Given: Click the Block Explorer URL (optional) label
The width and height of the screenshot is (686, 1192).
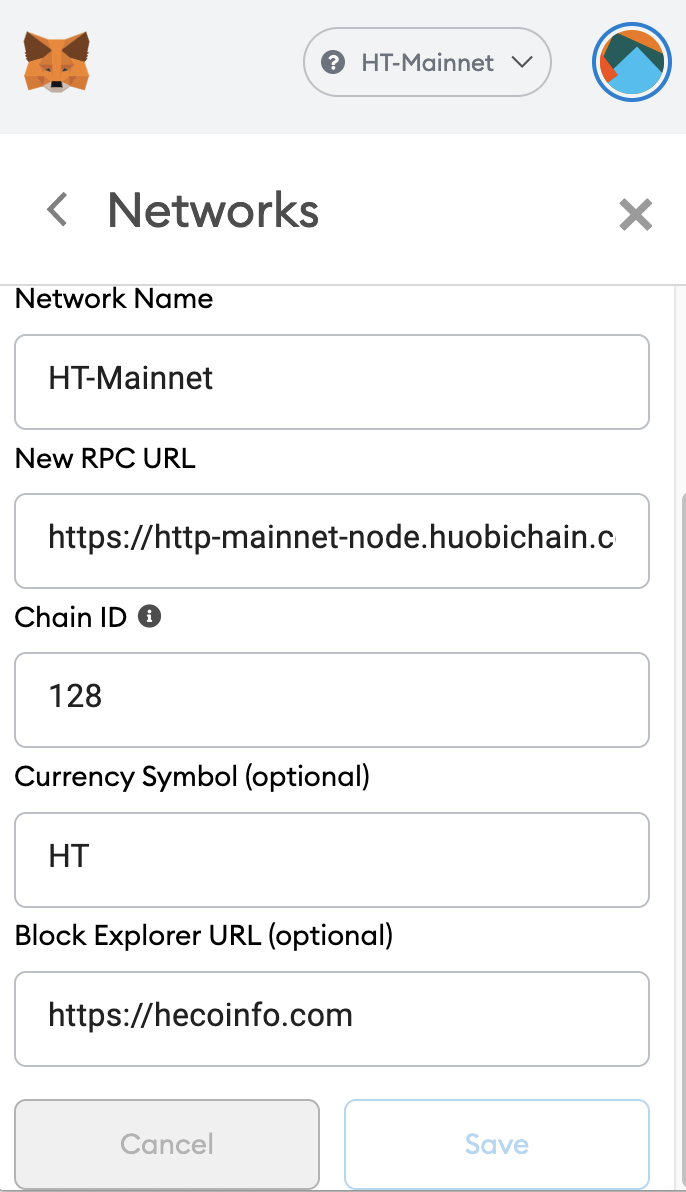Looking at the screenshot, I should click(x=204, y=936).
